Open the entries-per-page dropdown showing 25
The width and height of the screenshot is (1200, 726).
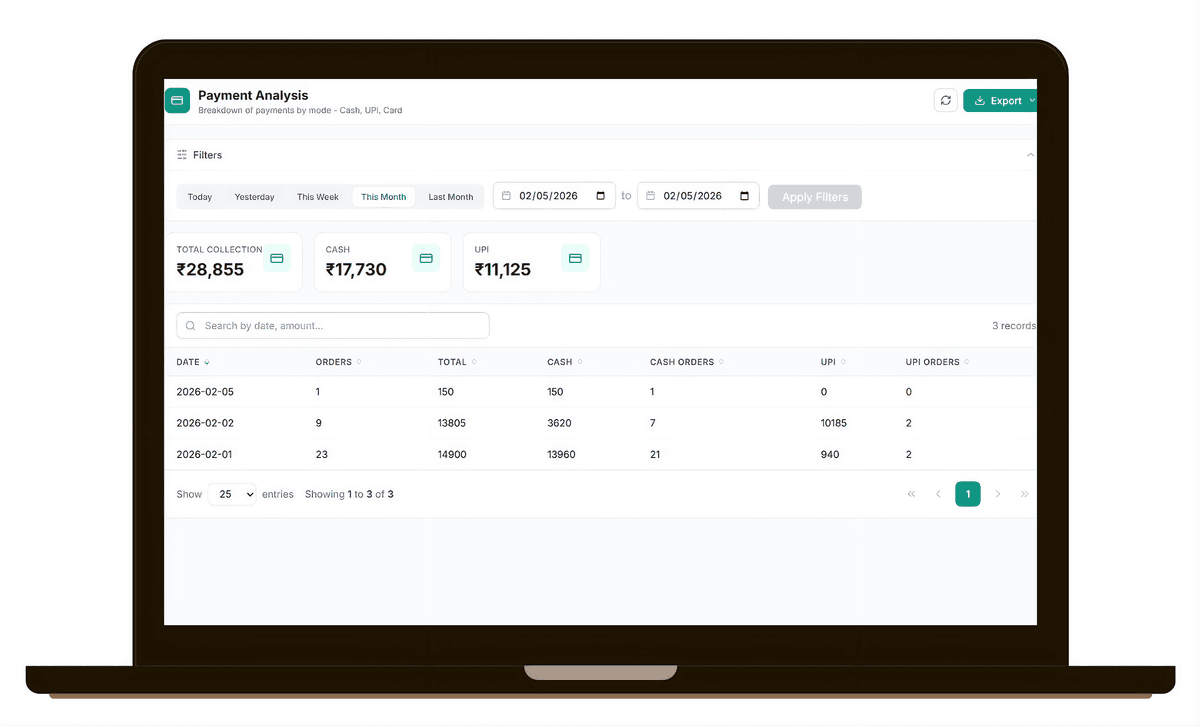click(x=232, y=493)
